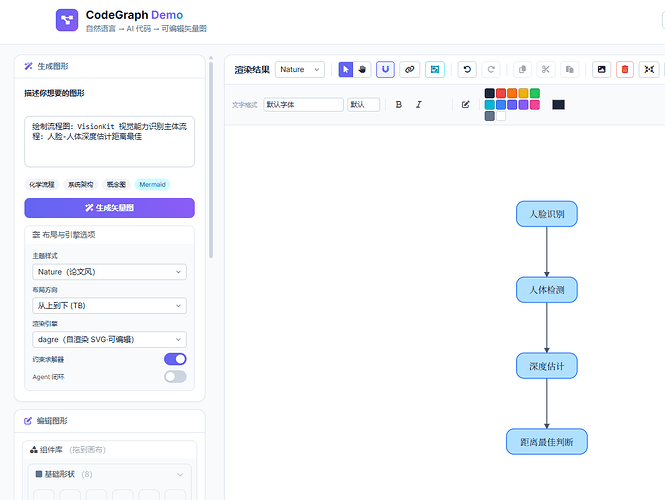Click the 生成矢量图 button
Screen dimensions: 665x500
[109, 208]
